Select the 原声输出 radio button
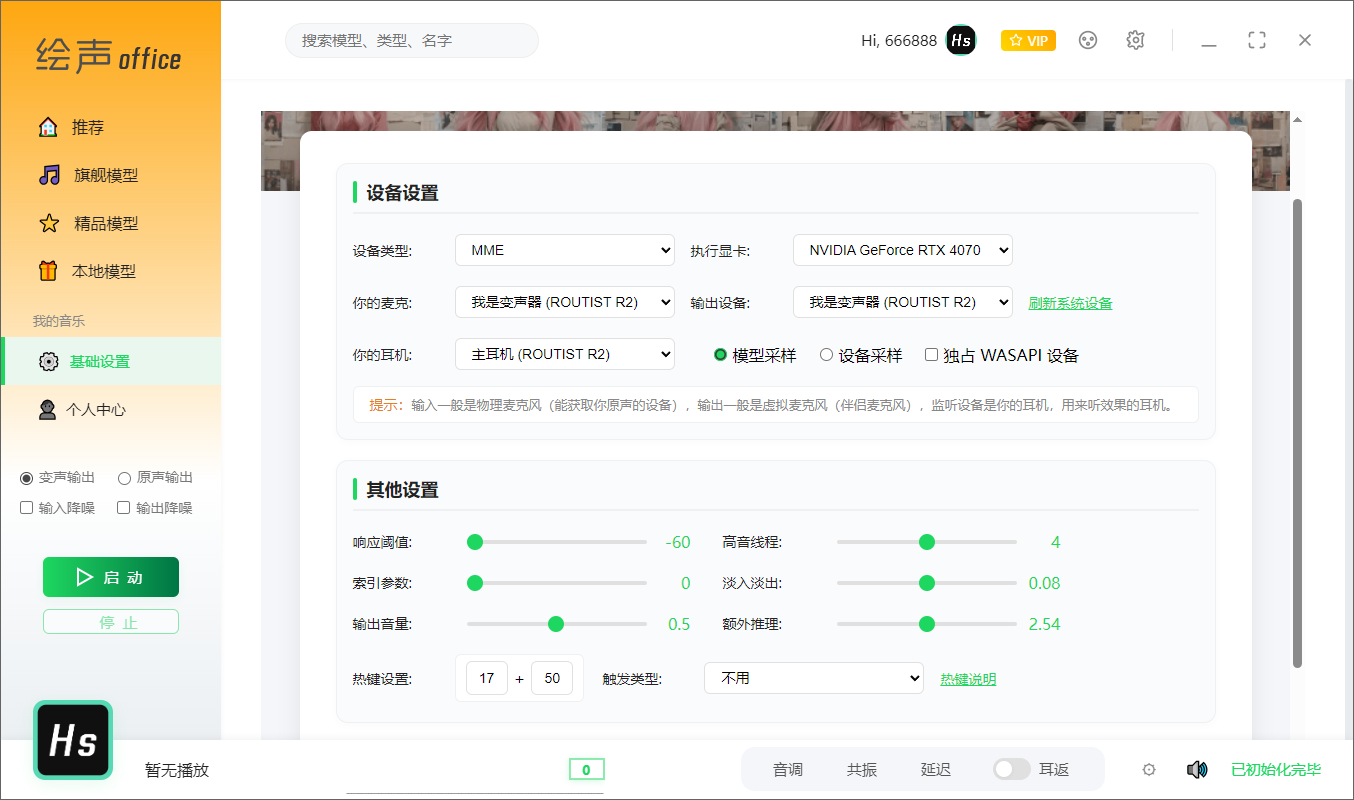1354x800 pixels. tap(125, 478)
